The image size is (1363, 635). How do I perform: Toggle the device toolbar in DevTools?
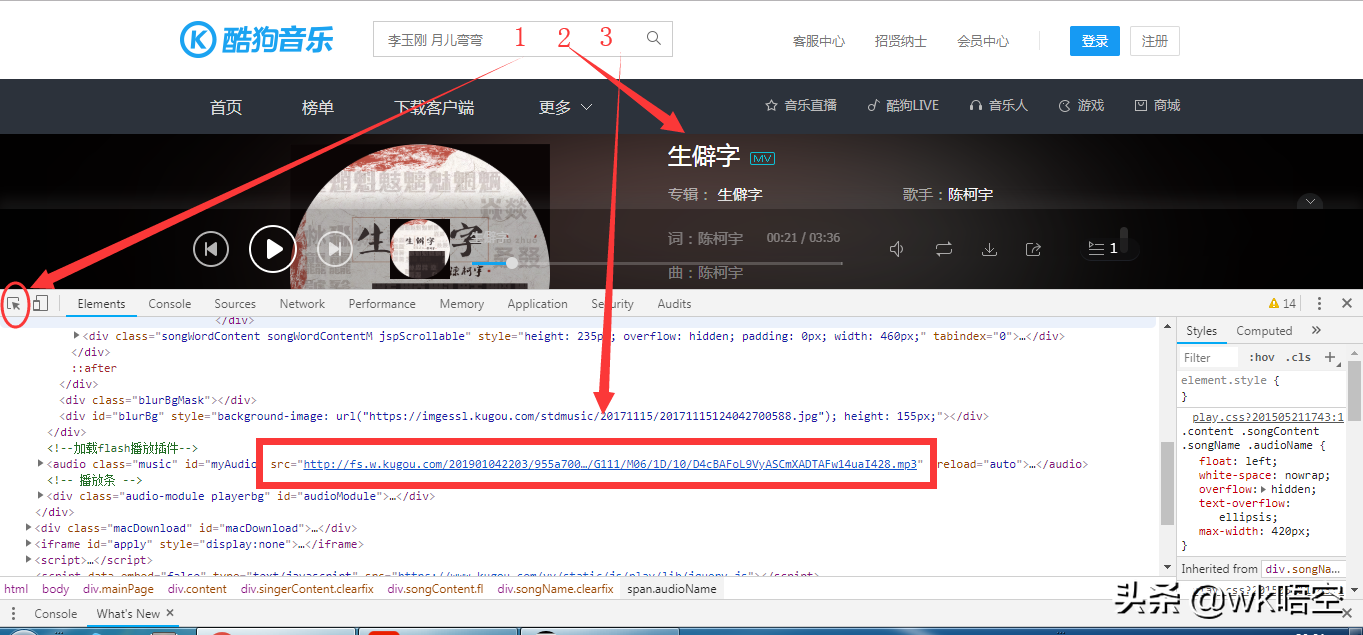[39, 303]
